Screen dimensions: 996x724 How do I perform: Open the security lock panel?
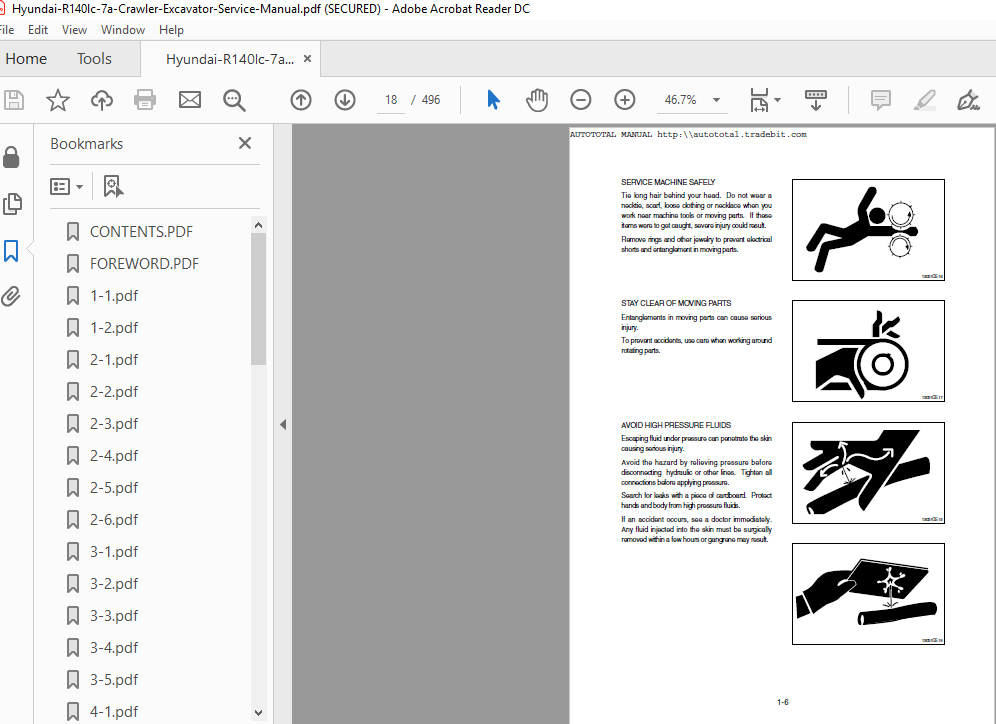click(x=11, y=157)
